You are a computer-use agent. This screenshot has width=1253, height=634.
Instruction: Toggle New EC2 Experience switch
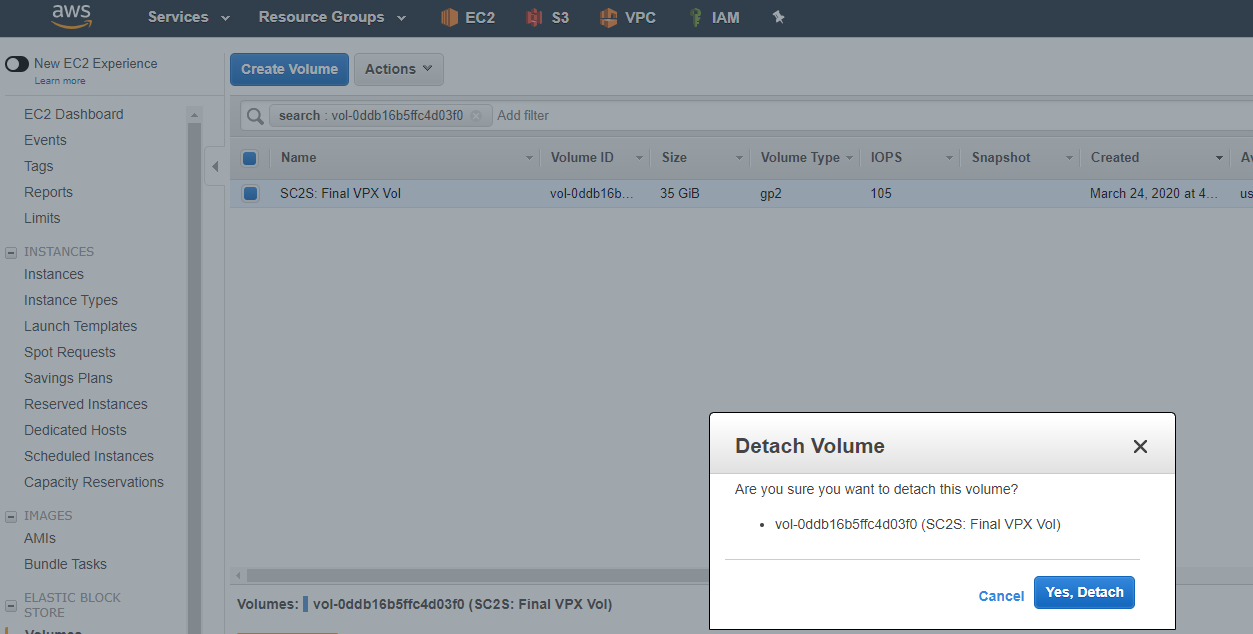pos(17,64)
